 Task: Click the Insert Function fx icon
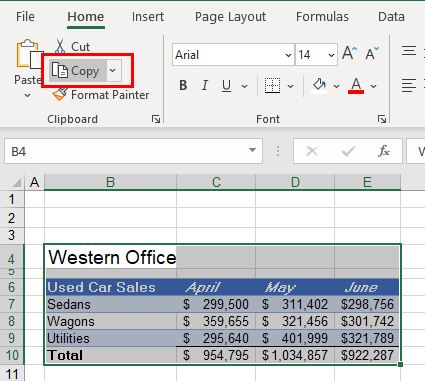click(384, 152)
